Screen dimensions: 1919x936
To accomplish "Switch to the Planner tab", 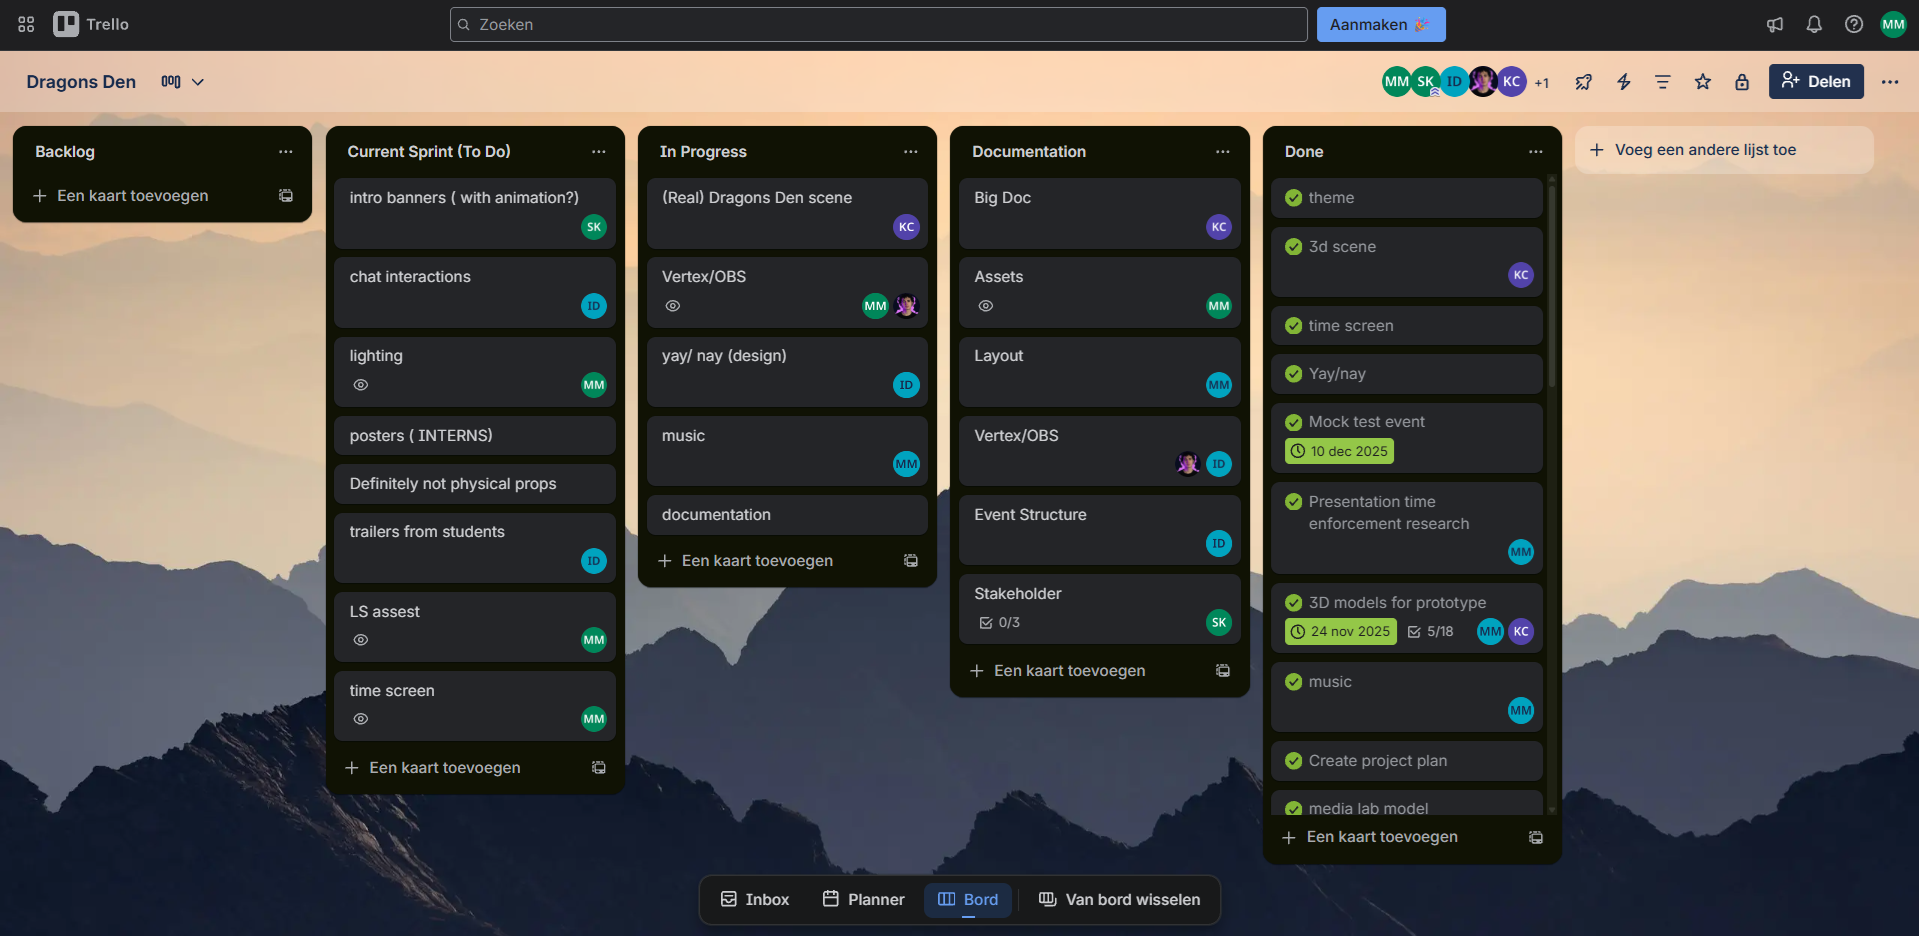I will (x=864, y=900).
